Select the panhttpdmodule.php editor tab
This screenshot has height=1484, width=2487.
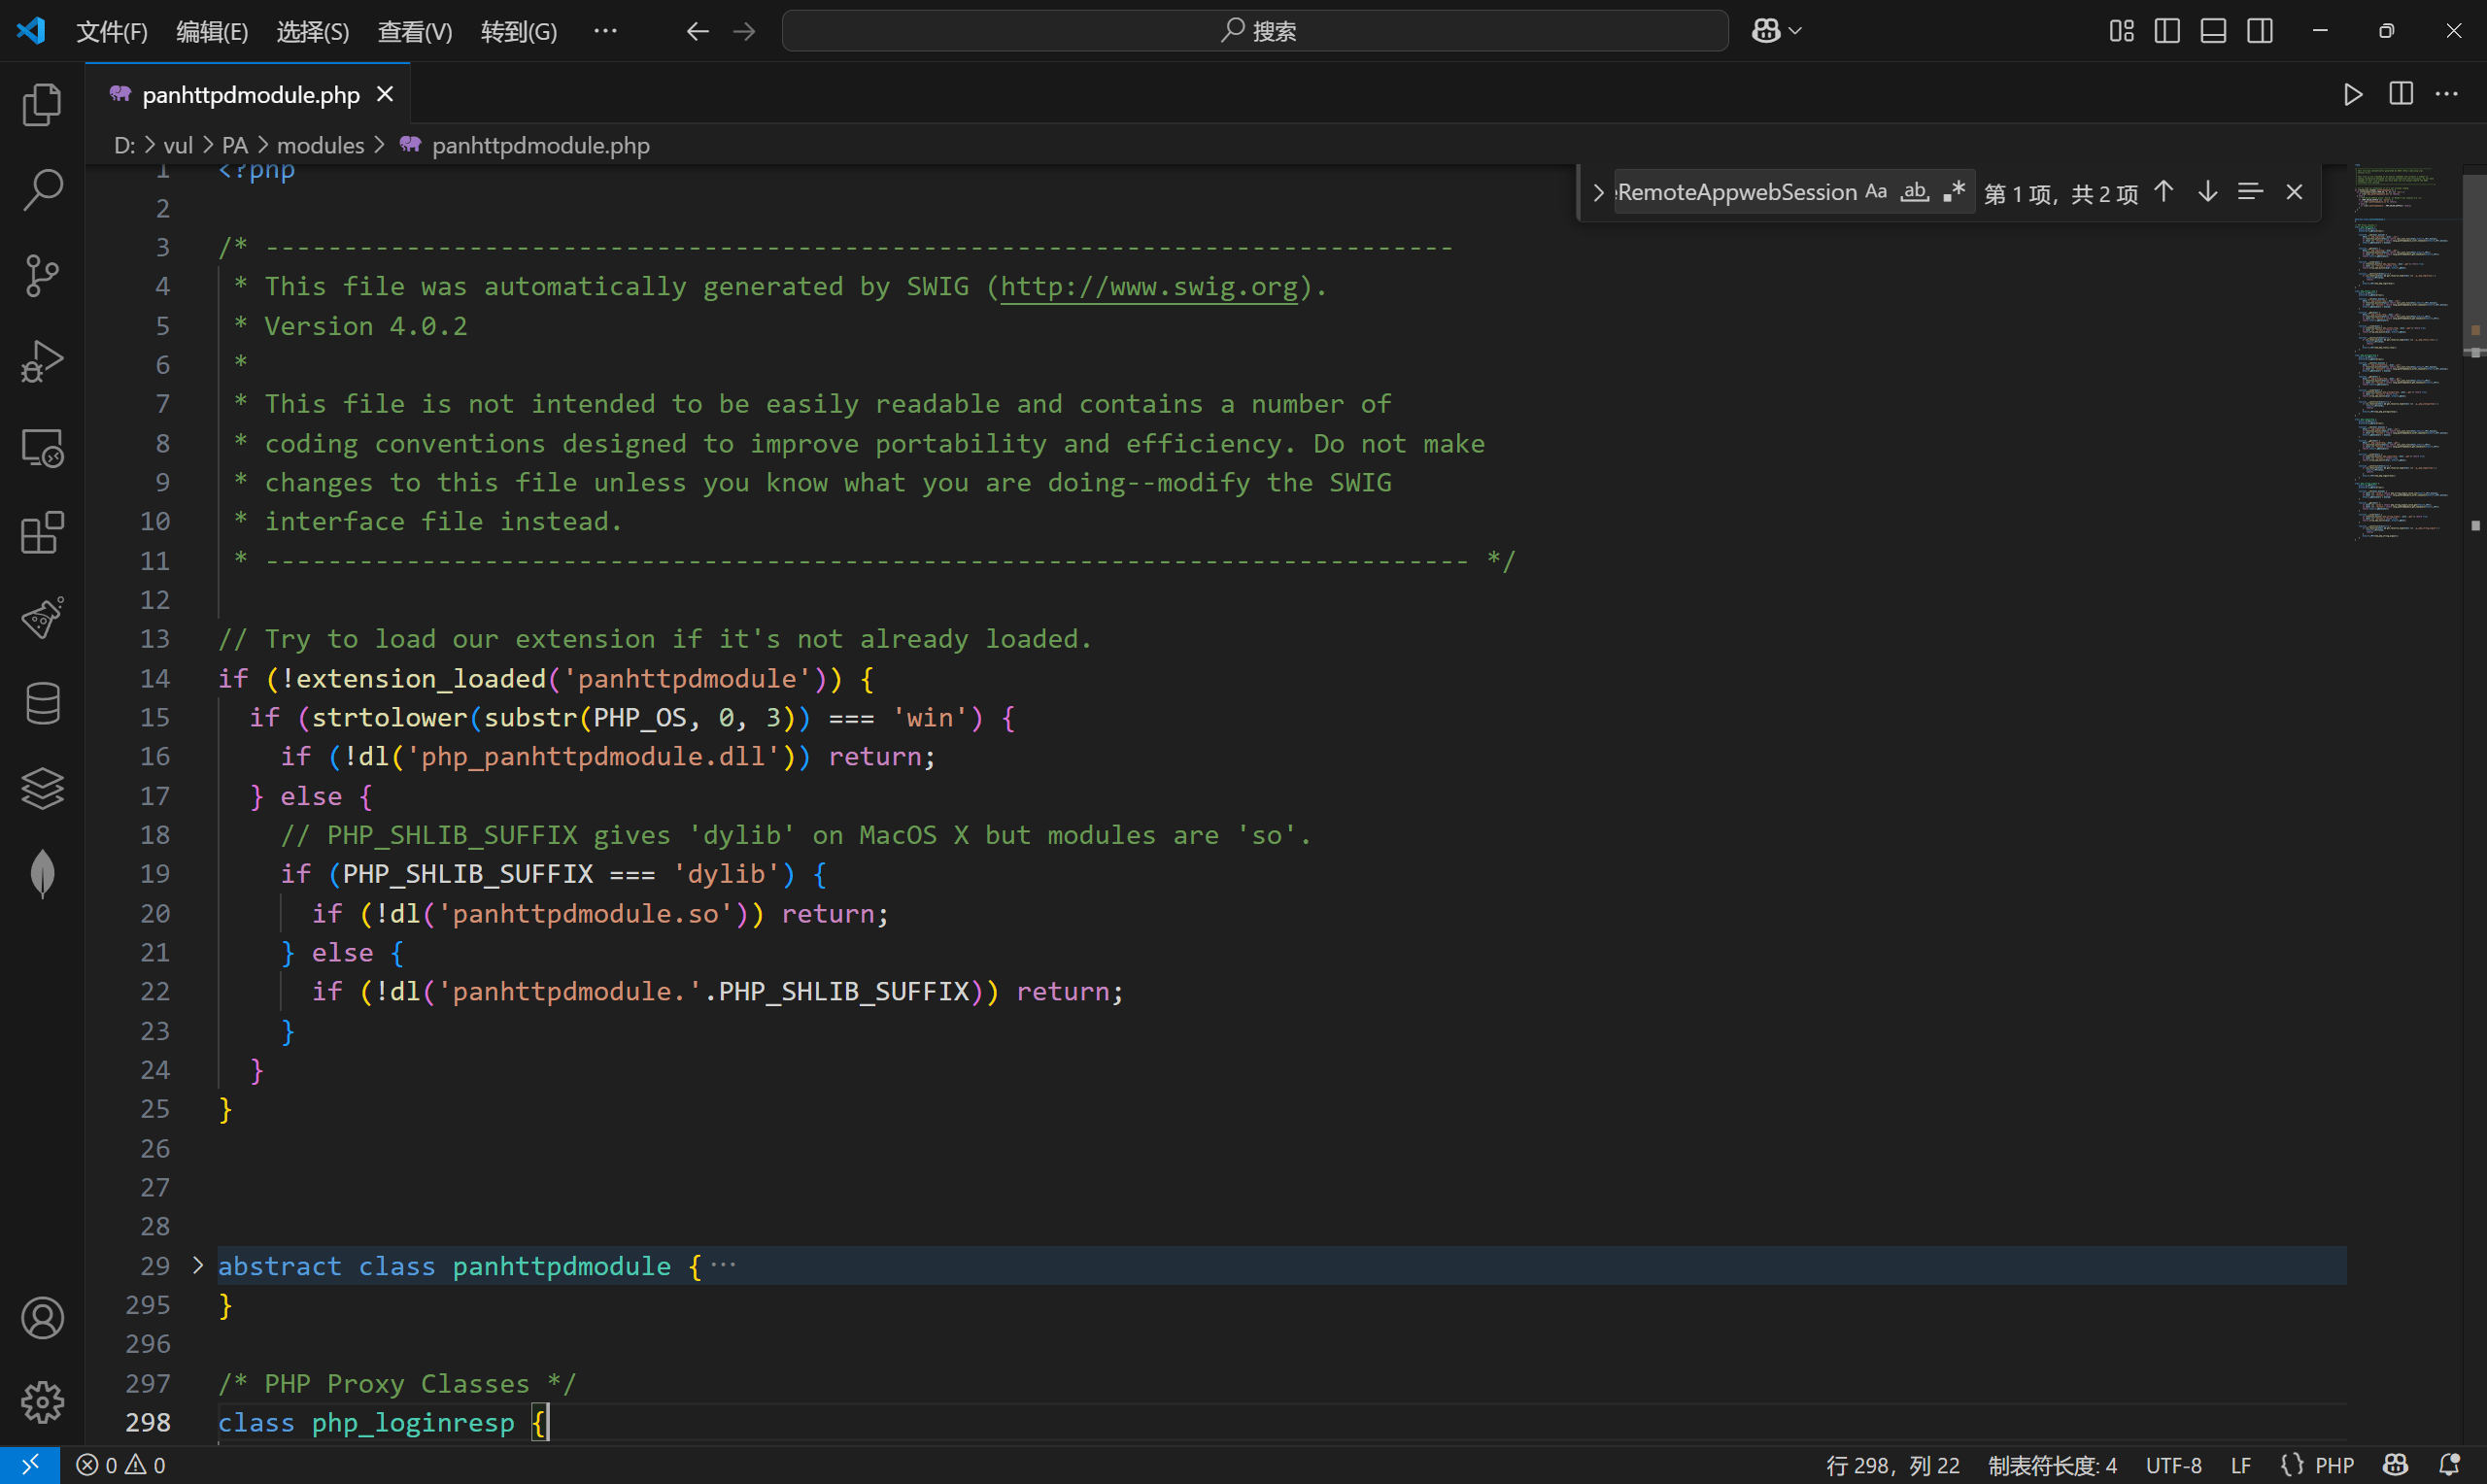click(x=250, y=95)
